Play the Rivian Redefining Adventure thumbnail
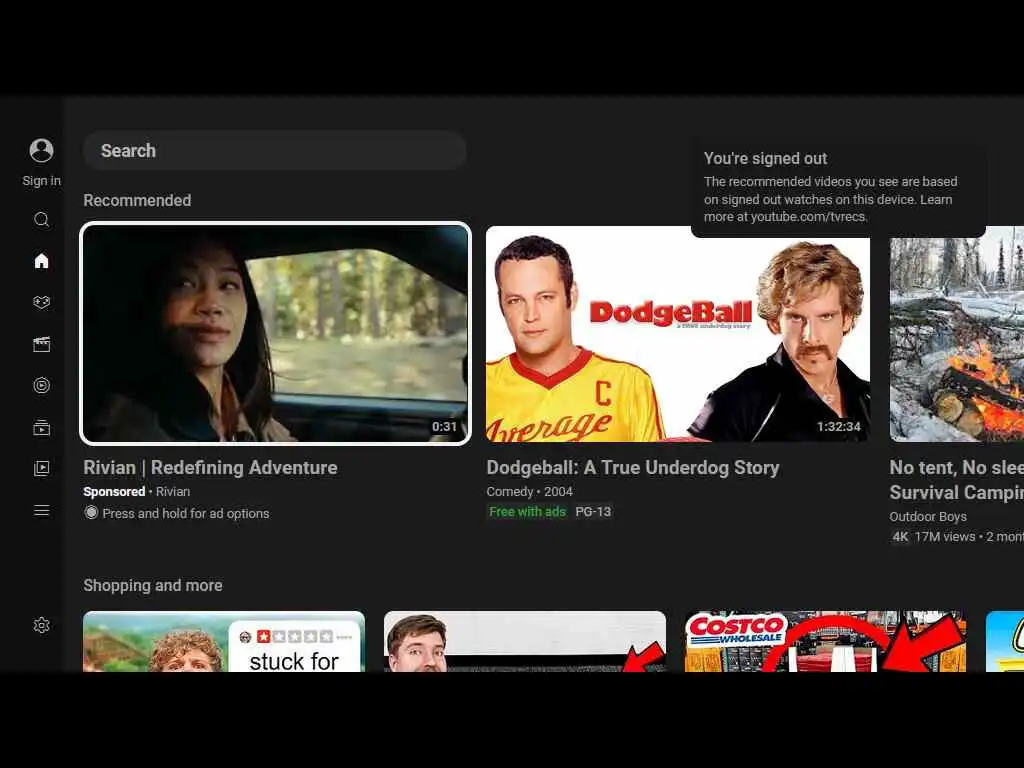The image size is (1024, 768). click(275, 334)
